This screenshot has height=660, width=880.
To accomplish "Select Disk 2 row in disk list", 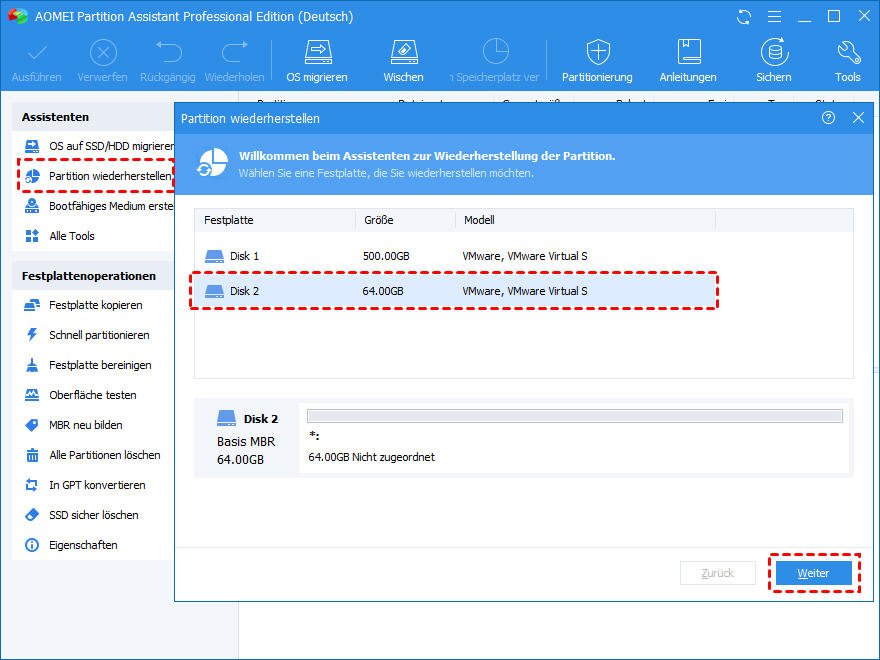I will coord(455,291).
